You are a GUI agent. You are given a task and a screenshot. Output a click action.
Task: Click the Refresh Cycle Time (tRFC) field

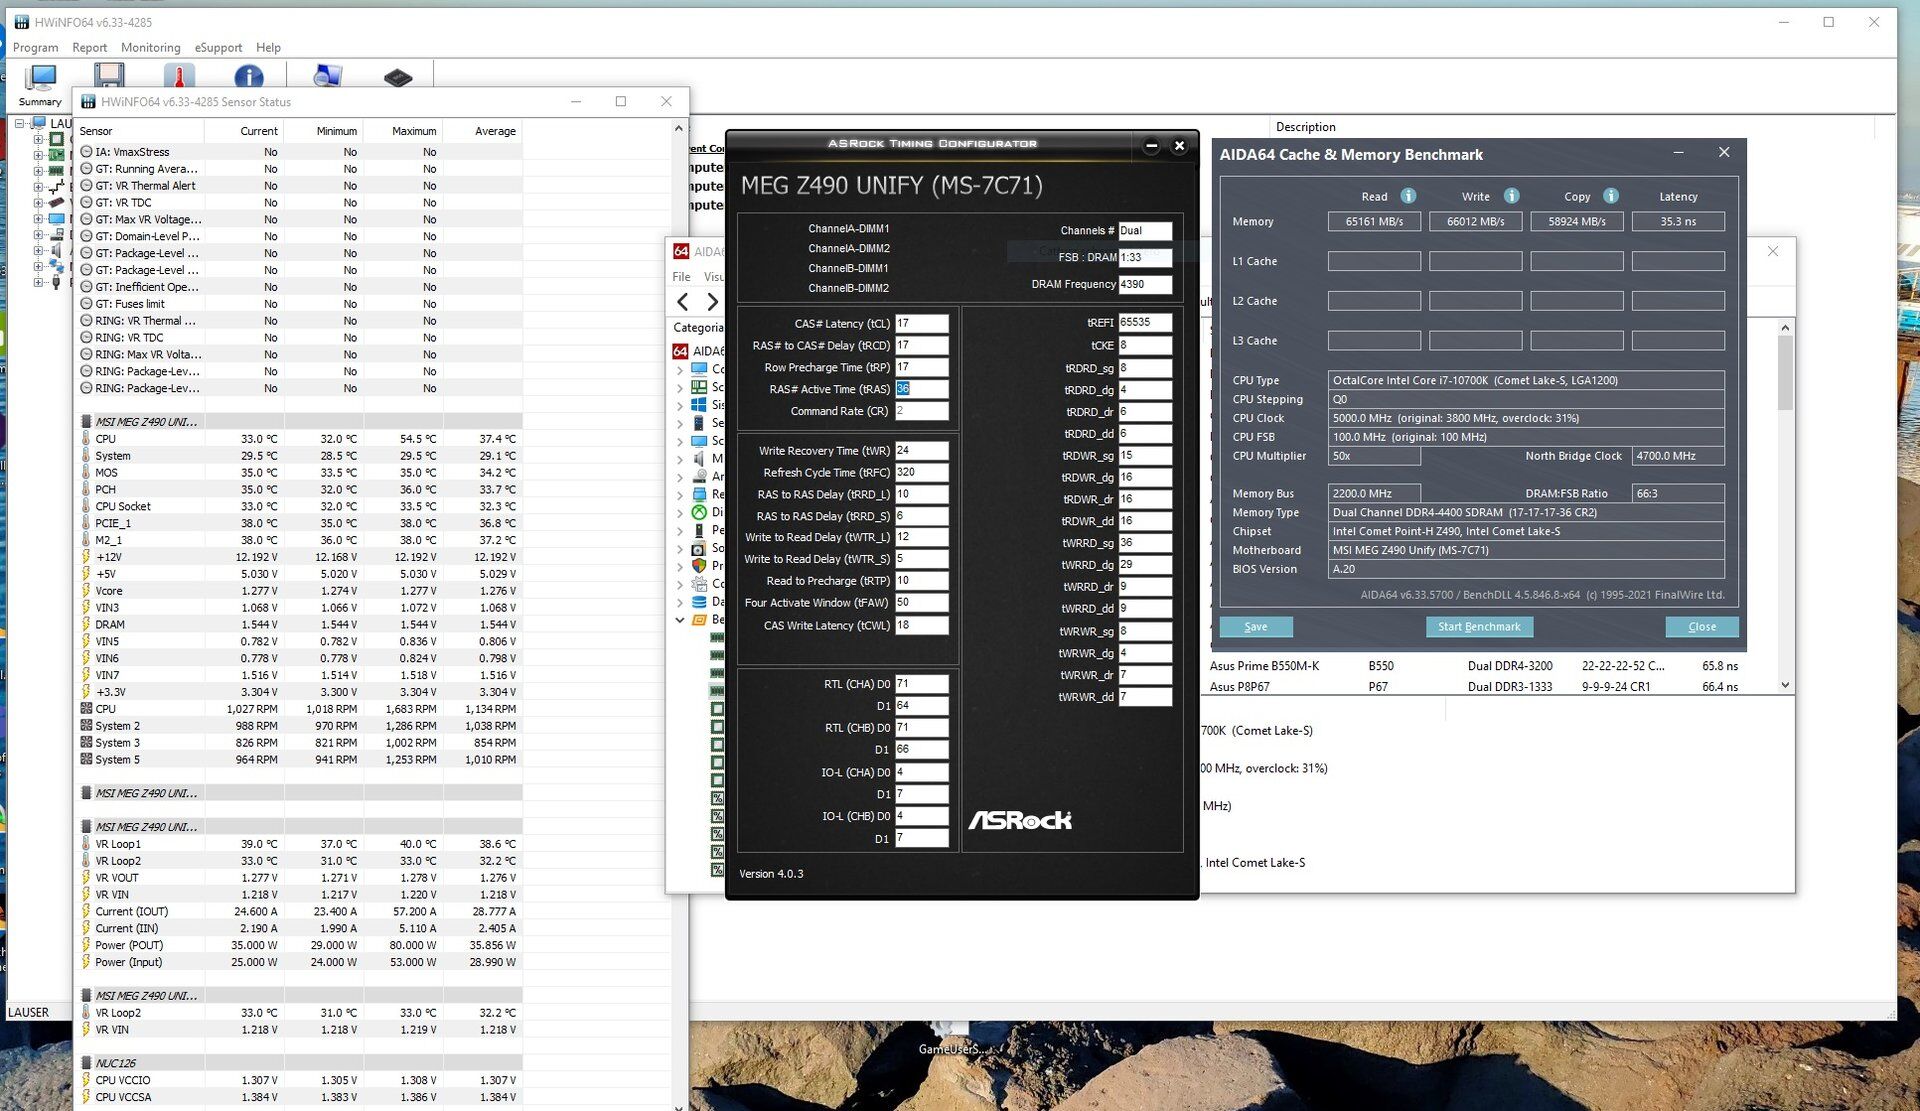tap(921, 472)
